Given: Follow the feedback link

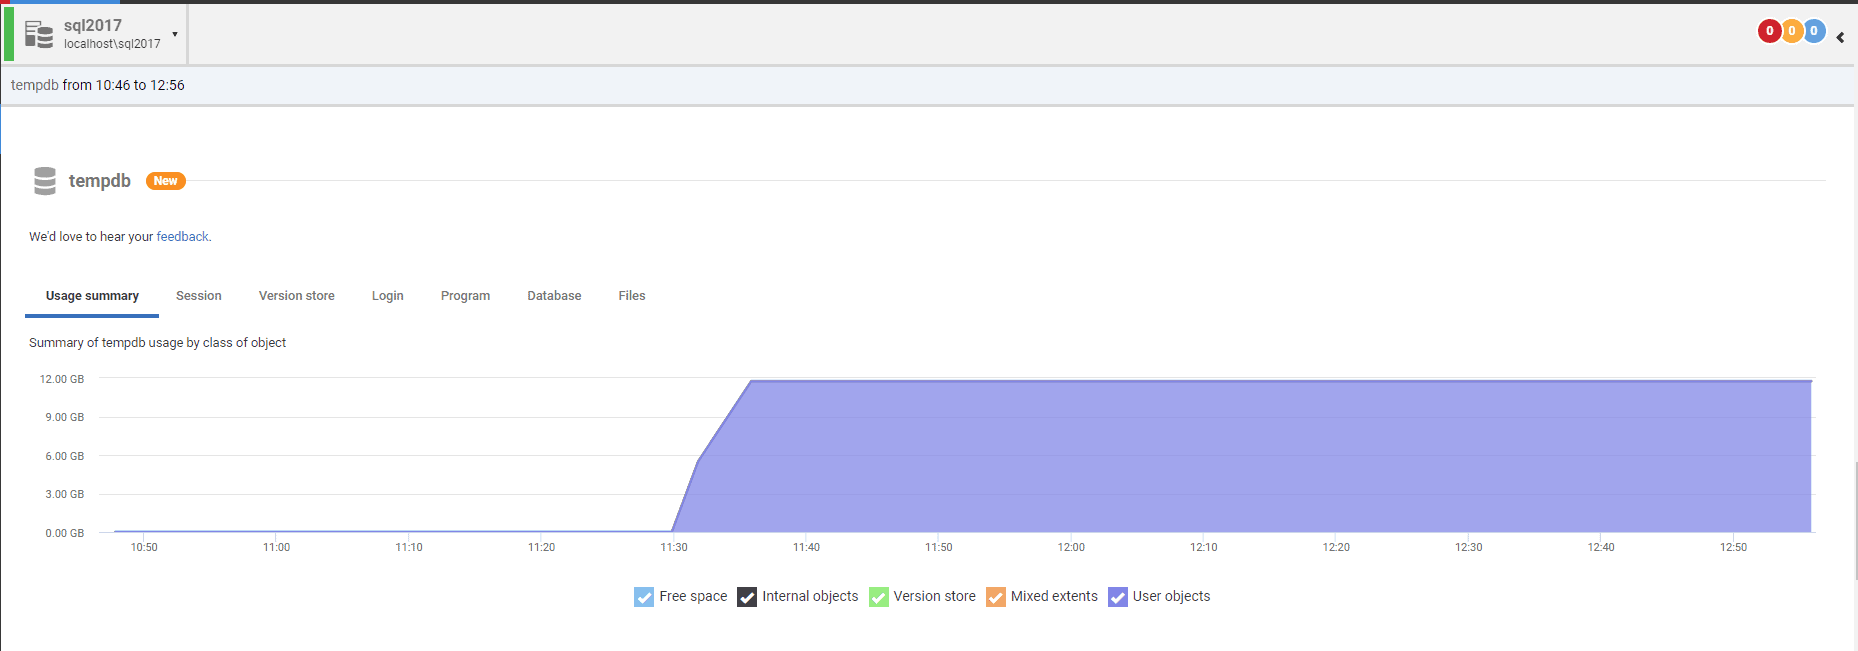Looking at the screenshot, I should coord(182,237).
